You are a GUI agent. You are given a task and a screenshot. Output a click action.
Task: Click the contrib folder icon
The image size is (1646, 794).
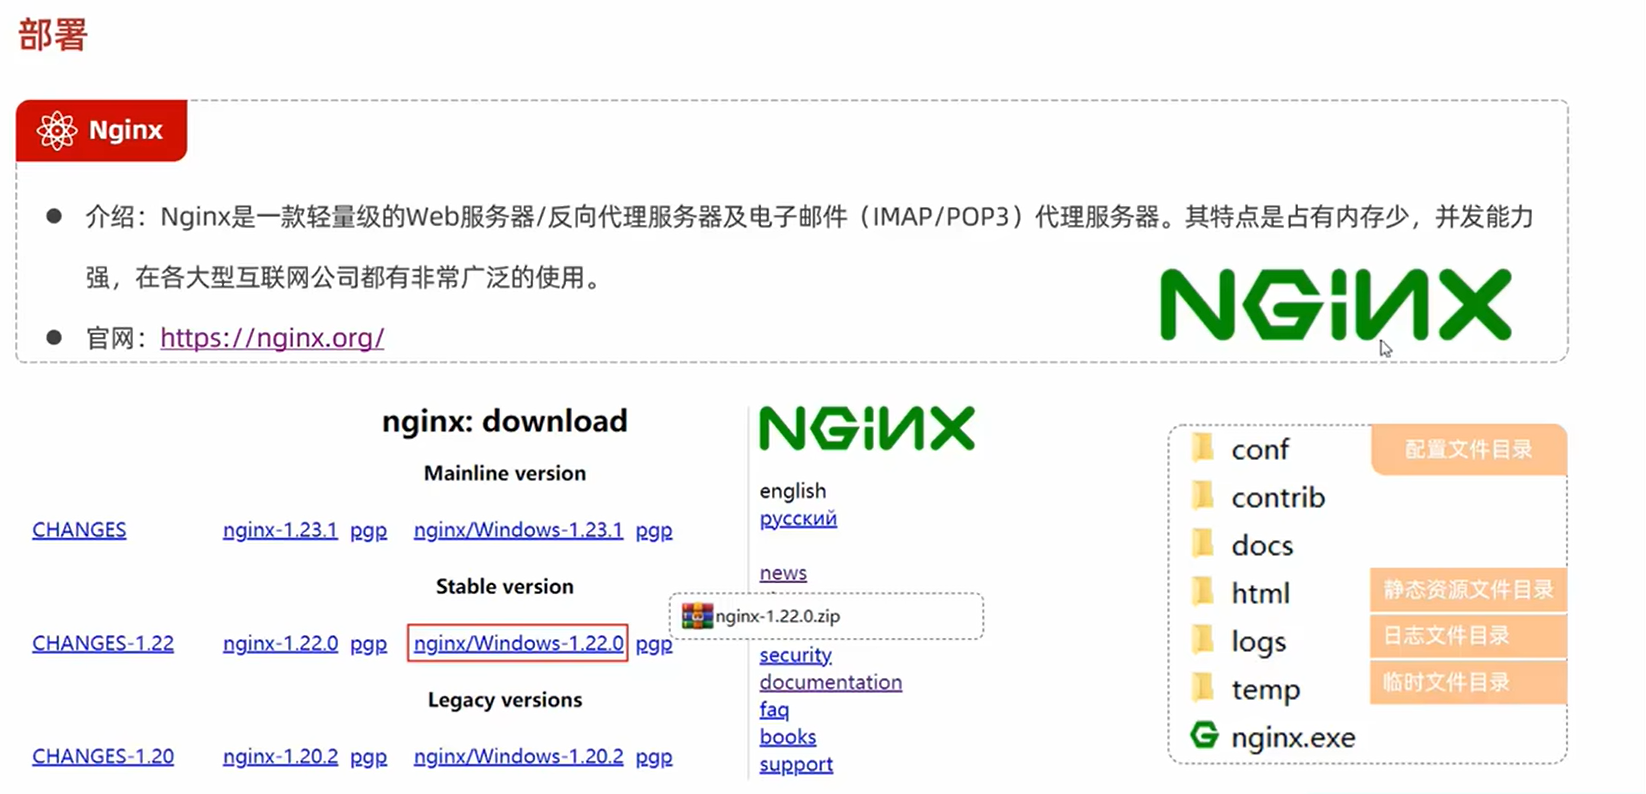click(1203, 495)
